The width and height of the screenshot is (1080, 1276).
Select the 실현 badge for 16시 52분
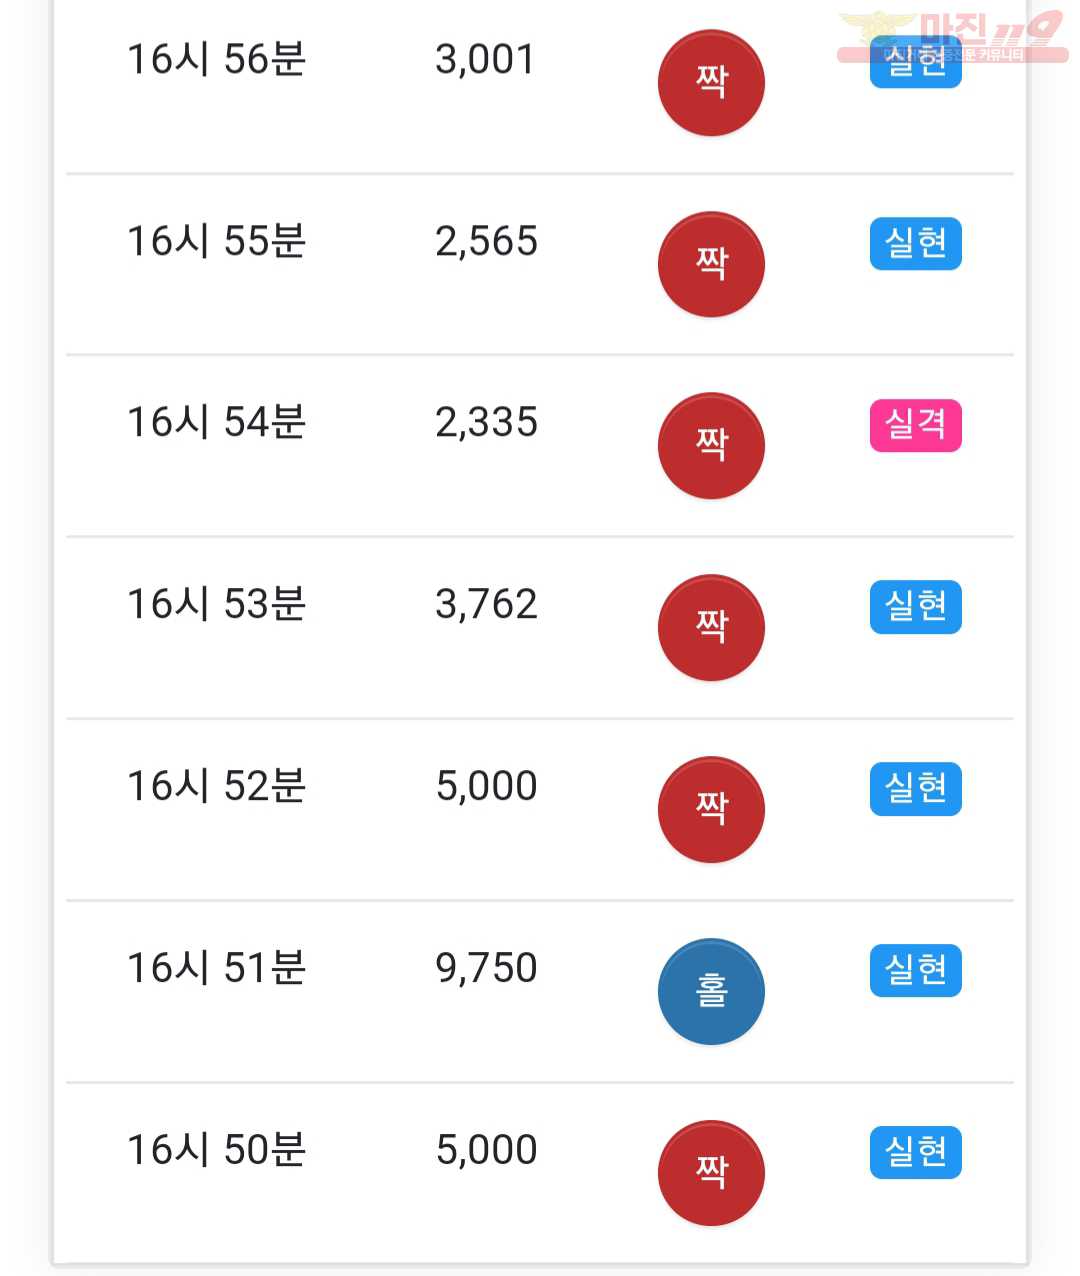916,788
